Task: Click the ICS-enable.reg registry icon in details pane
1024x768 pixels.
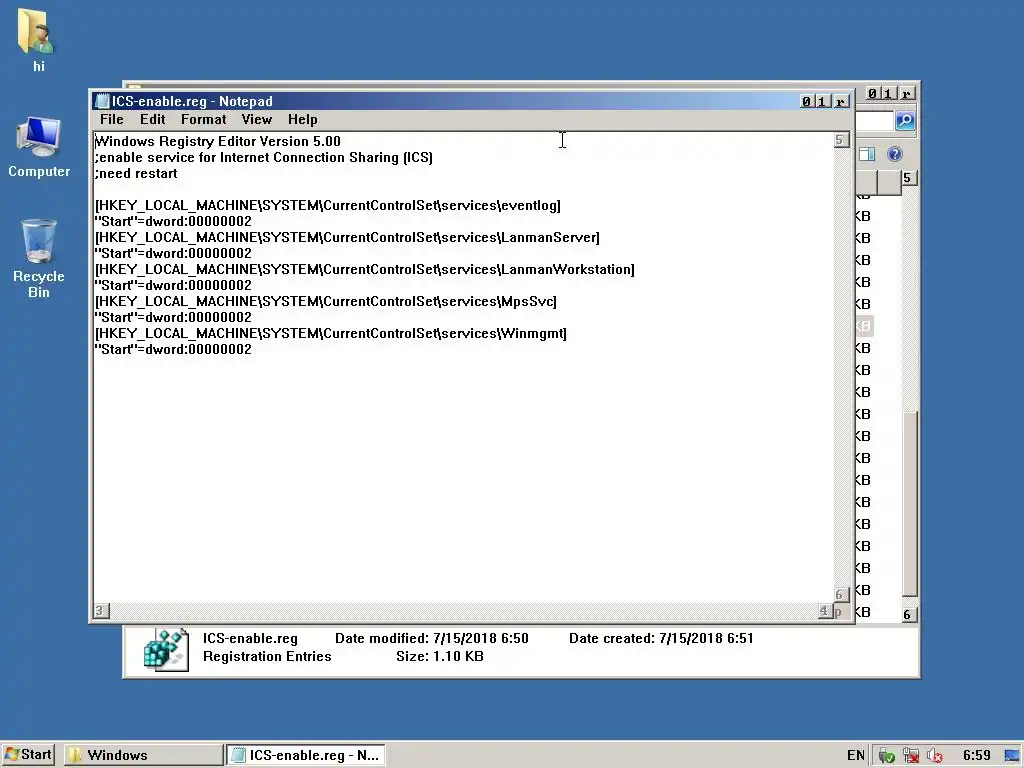Action: [x=167, y=650]
